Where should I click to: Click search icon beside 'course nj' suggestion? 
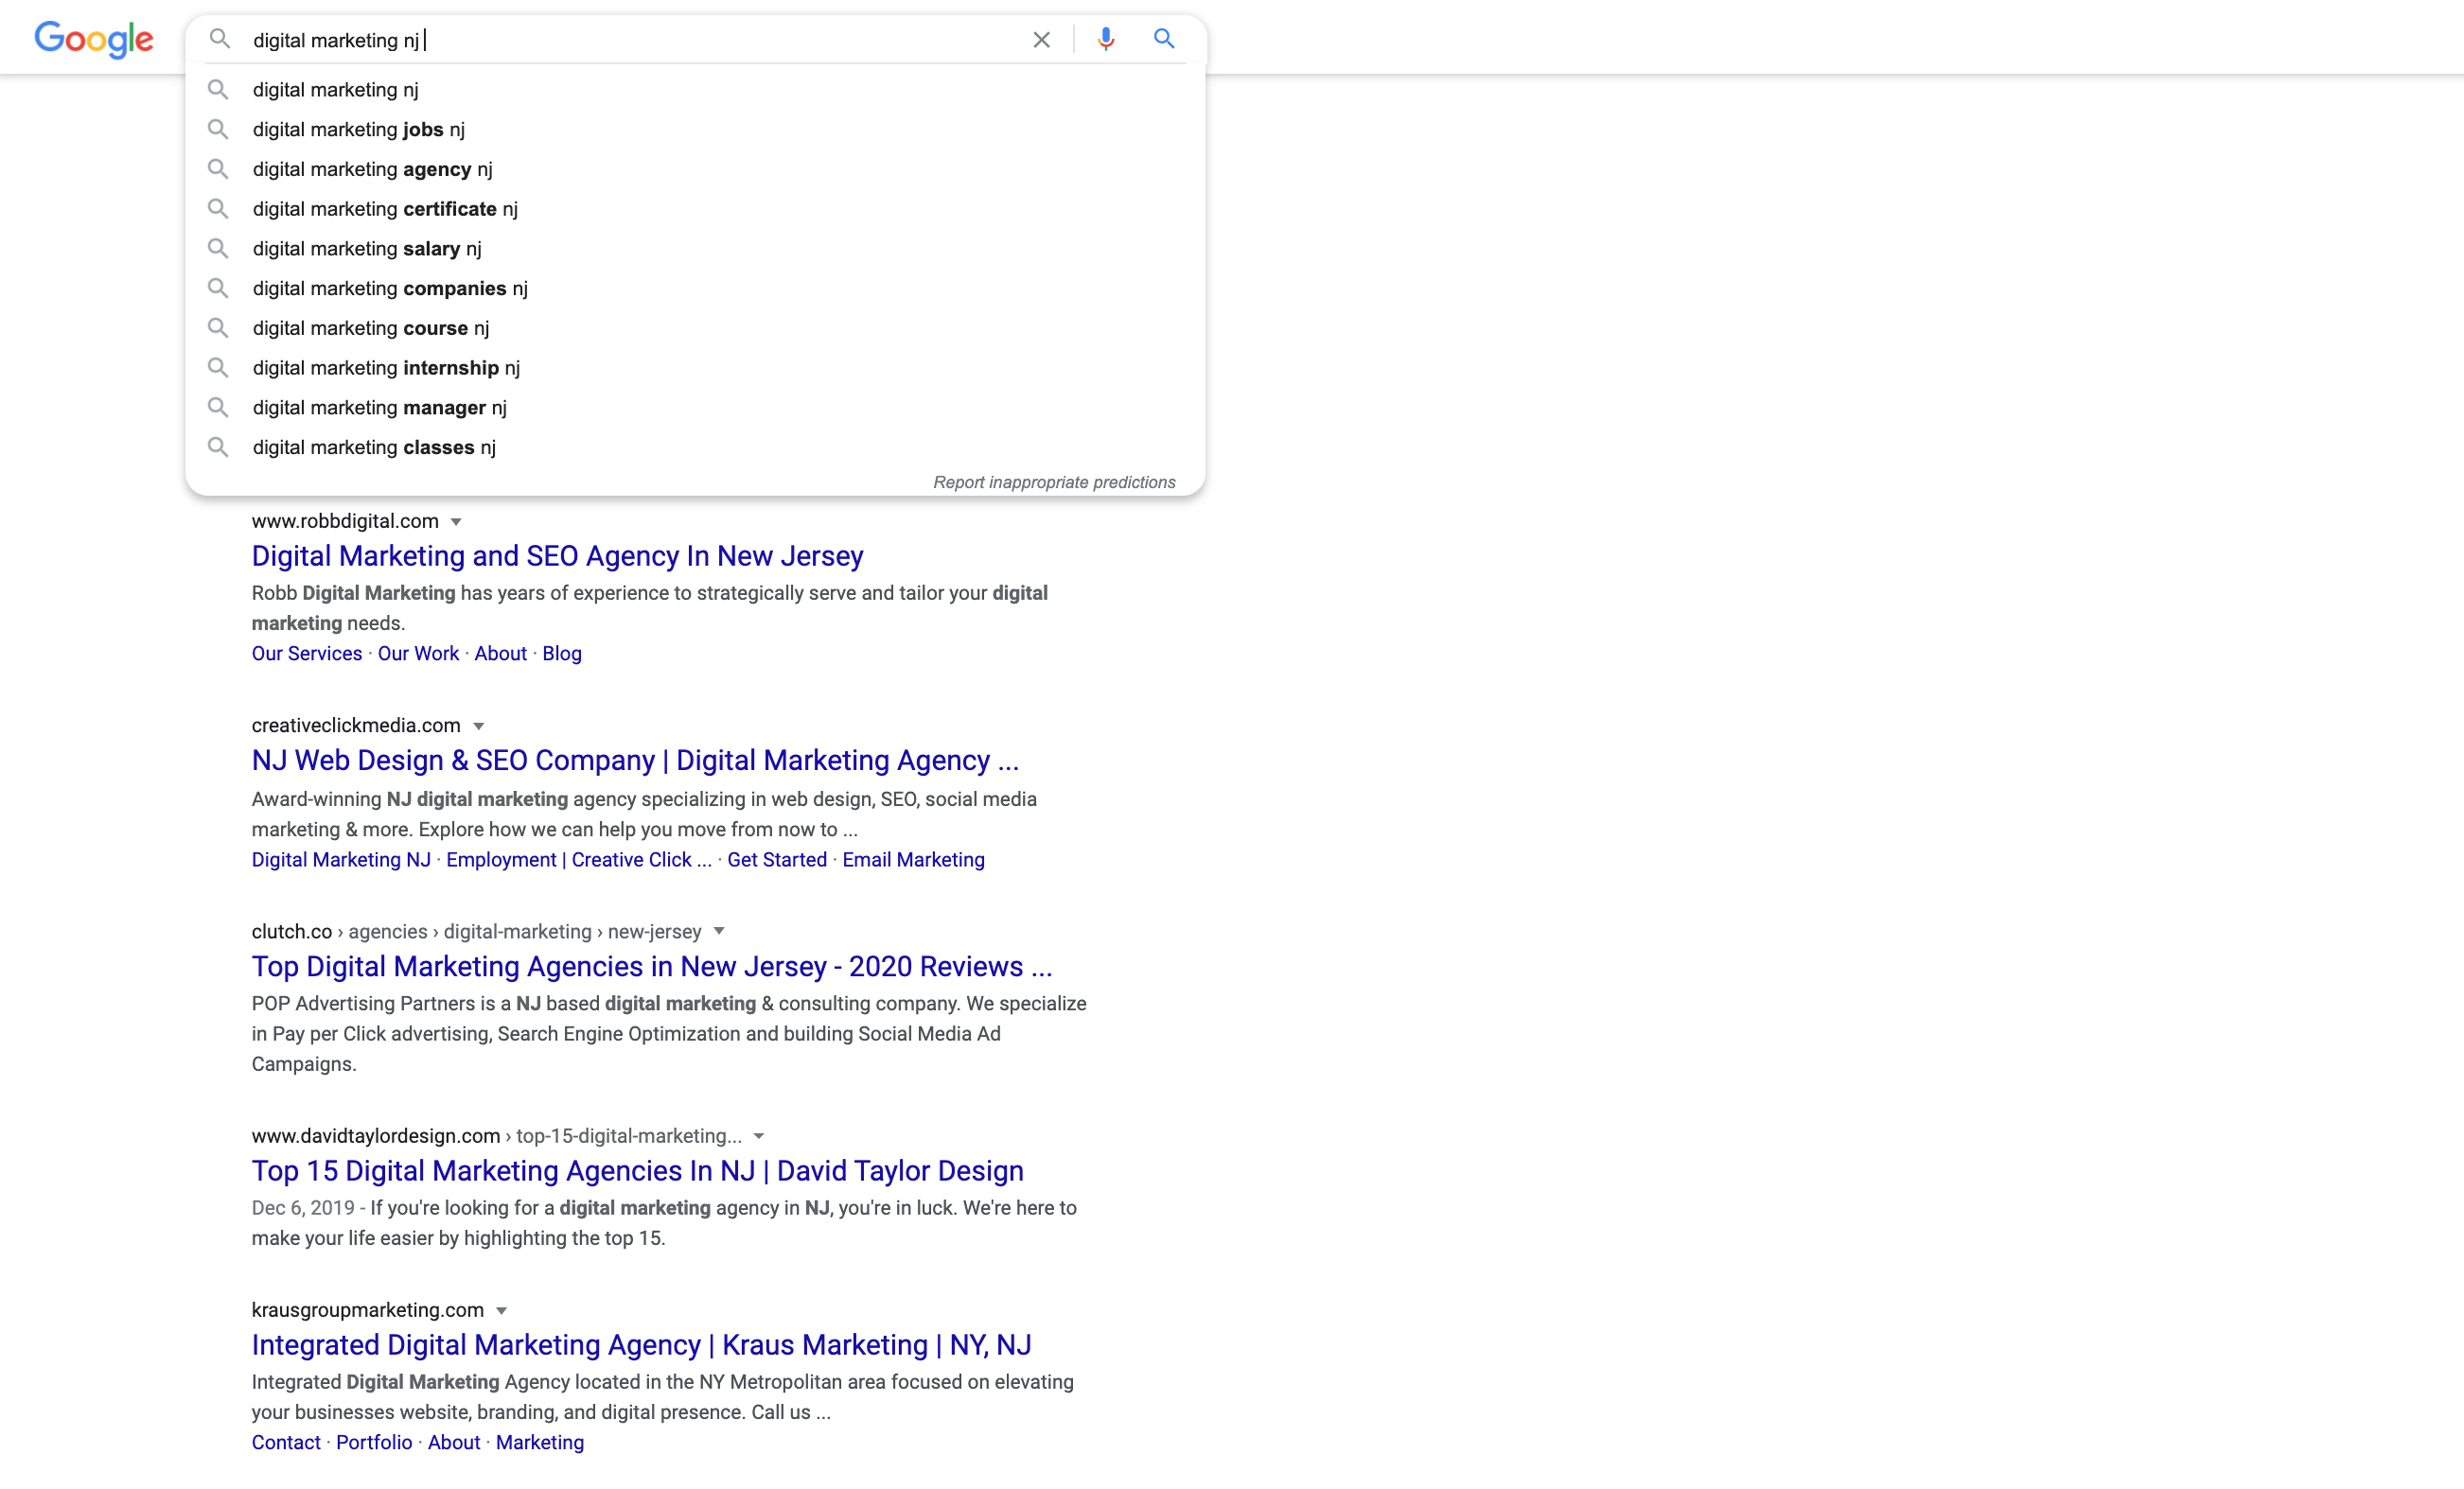tap(217, 328)
